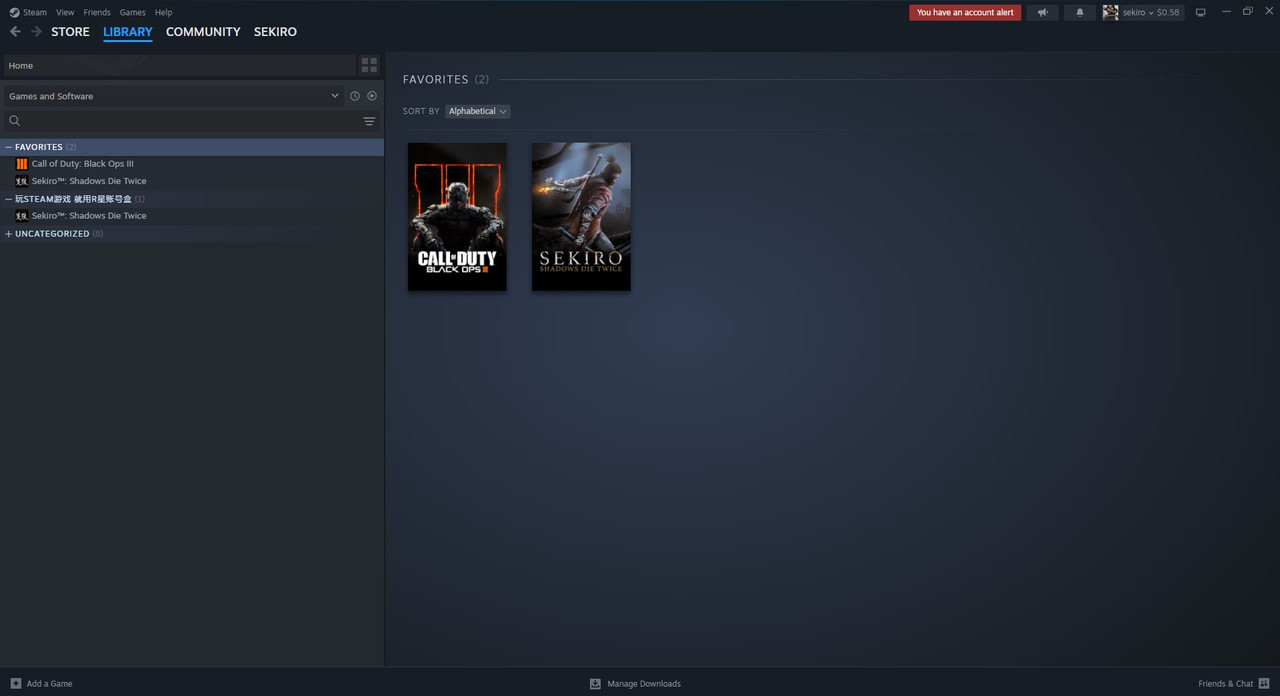Click the Friends & Chat icon
Screen dimensions: 1280x696
coord(1264,684)
